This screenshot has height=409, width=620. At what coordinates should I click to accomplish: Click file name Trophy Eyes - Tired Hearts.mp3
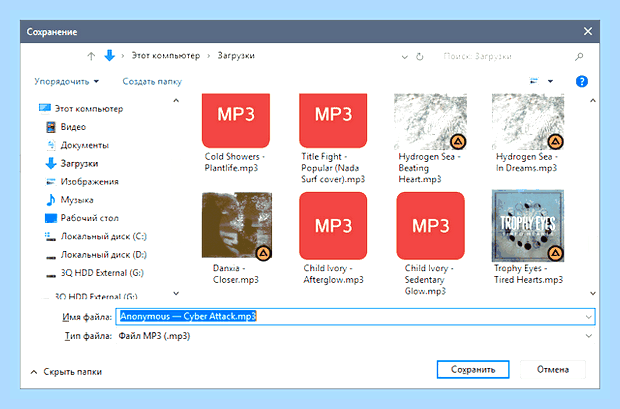click(528, 274)
